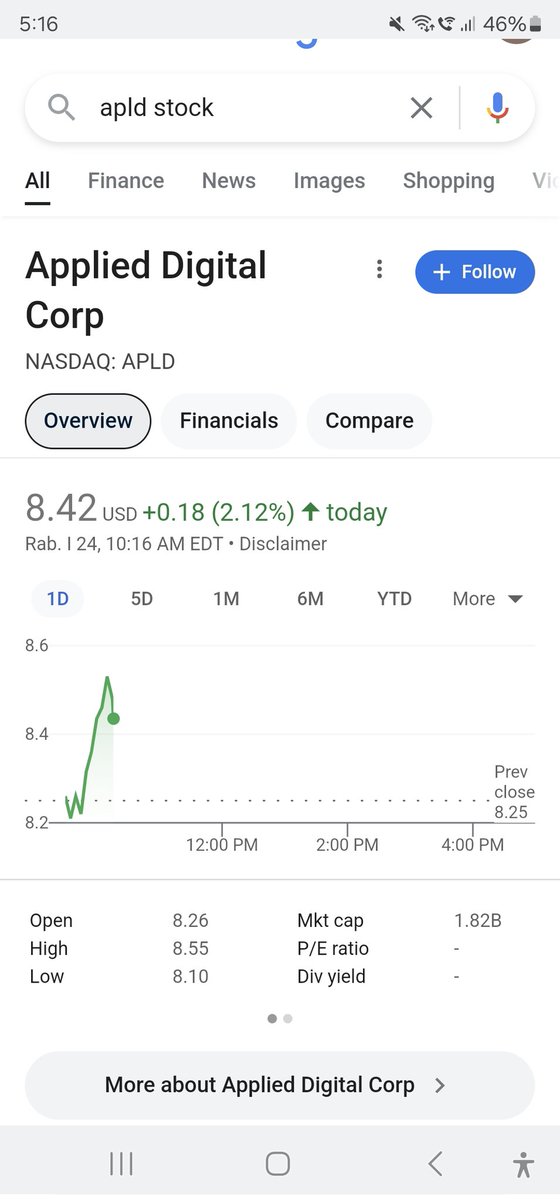
Task: Select the Financials chip
Action: 229,421
